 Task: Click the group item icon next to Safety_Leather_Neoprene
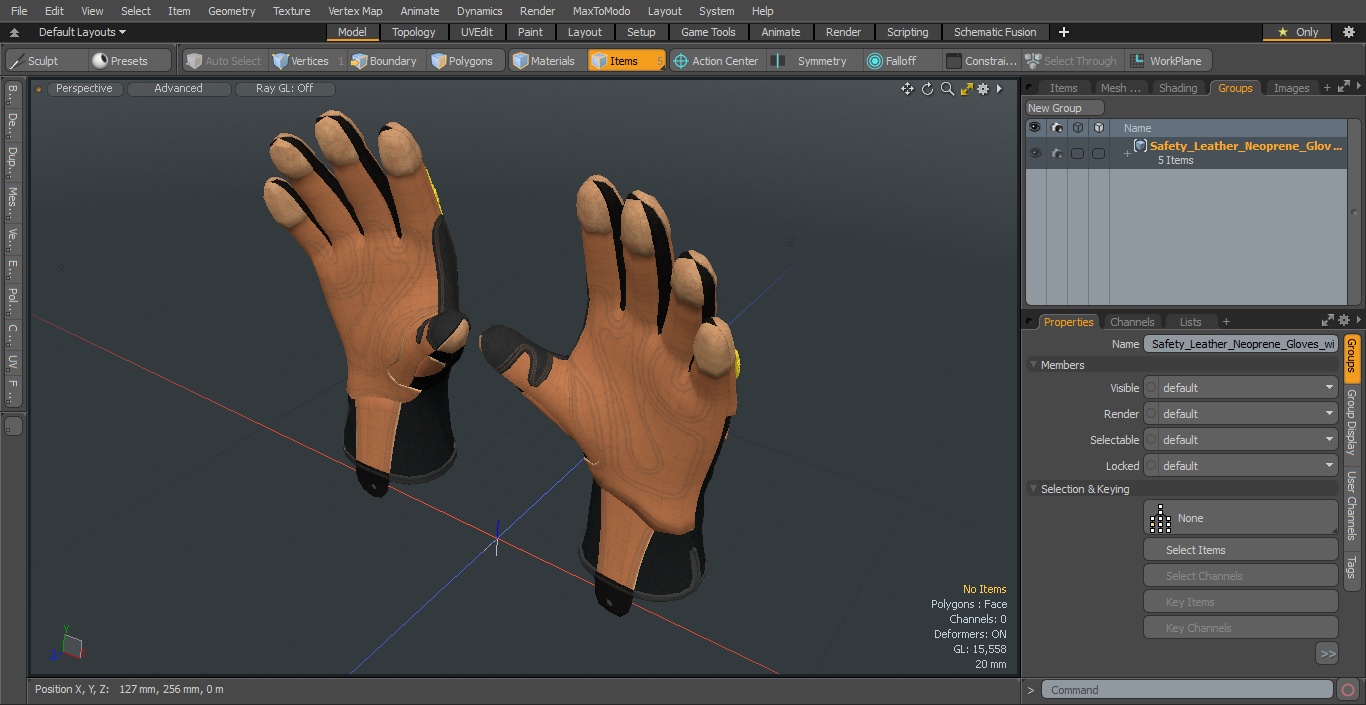(x=1140, y=146)
